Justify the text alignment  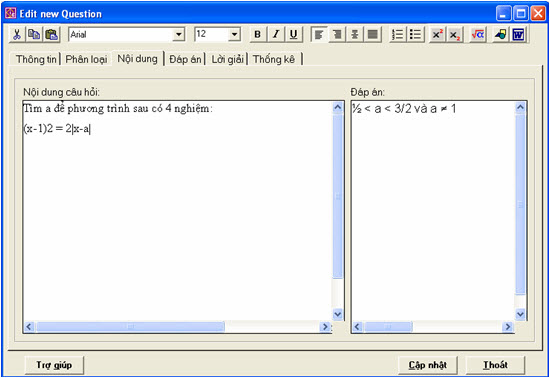pos(373,35)
